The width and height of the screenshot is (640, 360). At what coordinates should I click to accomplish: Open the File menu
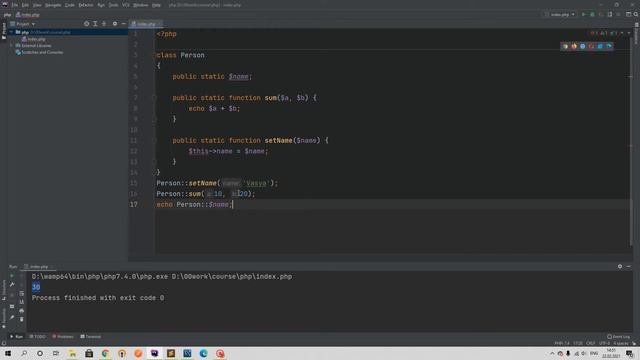[15, 5]
